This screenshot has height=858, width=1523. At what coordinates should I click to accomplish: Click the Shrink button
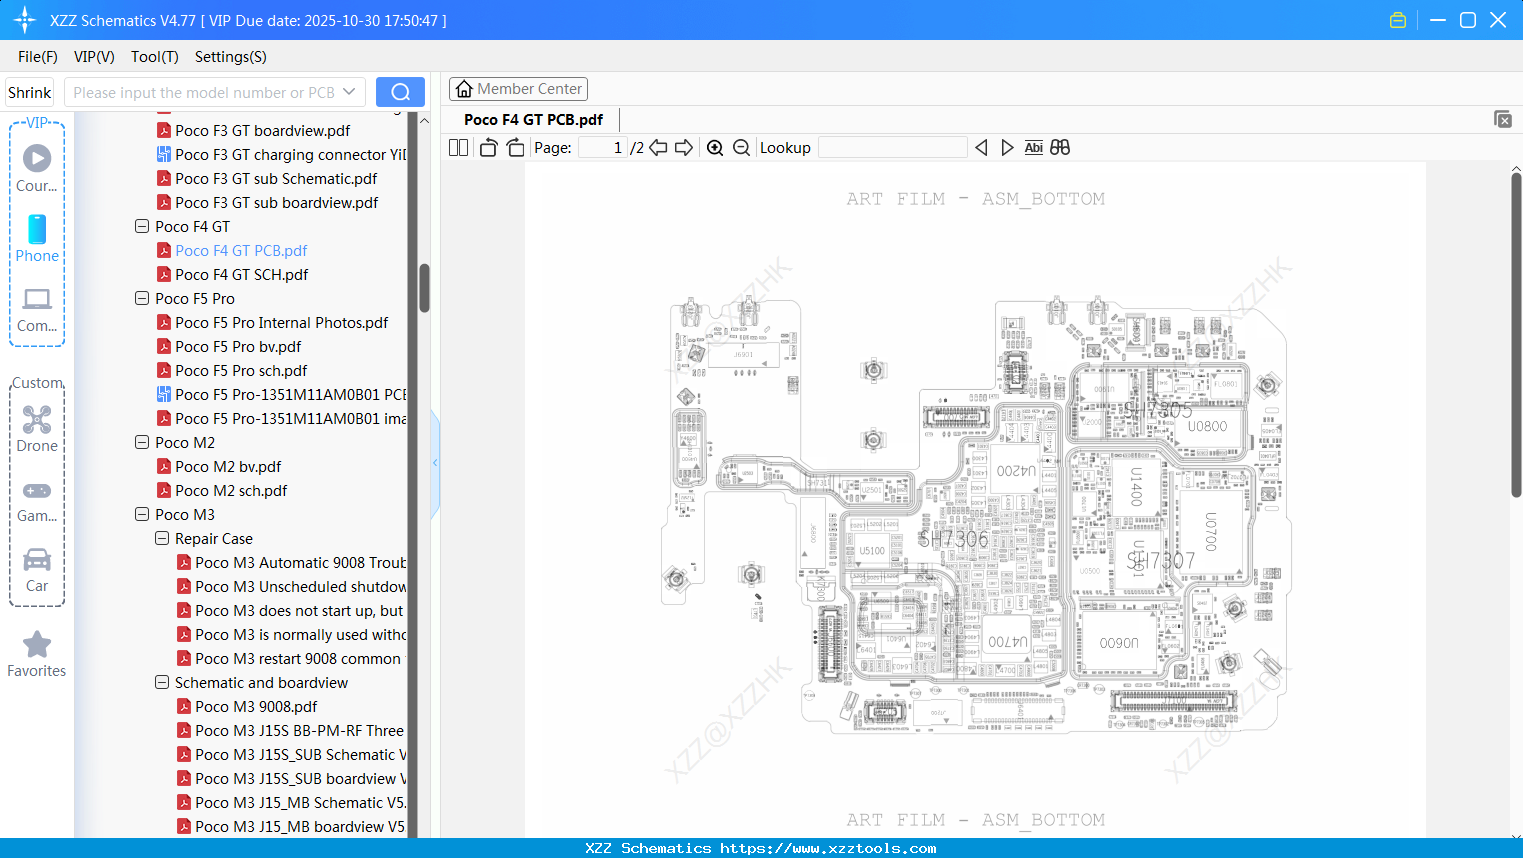pyautogui.click(x=30, y=92)
